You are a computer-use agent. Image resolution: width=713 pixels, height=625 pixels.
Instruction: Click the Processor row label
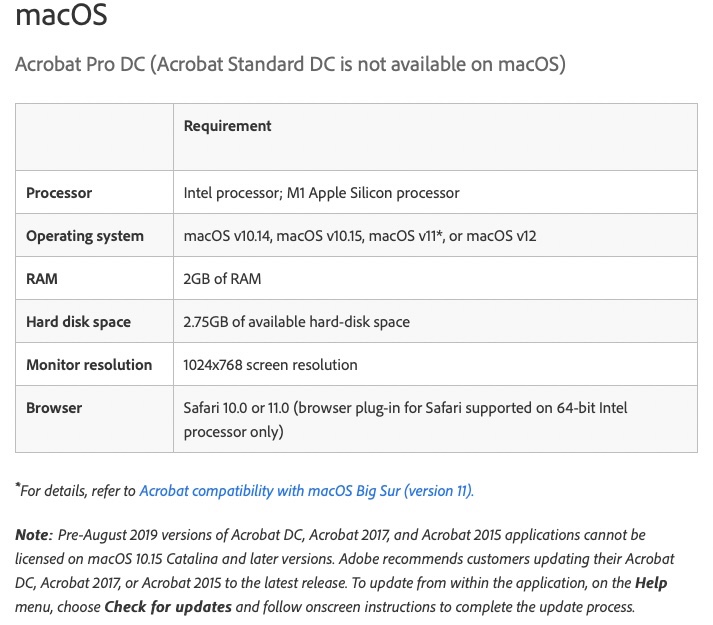(59, 193)
